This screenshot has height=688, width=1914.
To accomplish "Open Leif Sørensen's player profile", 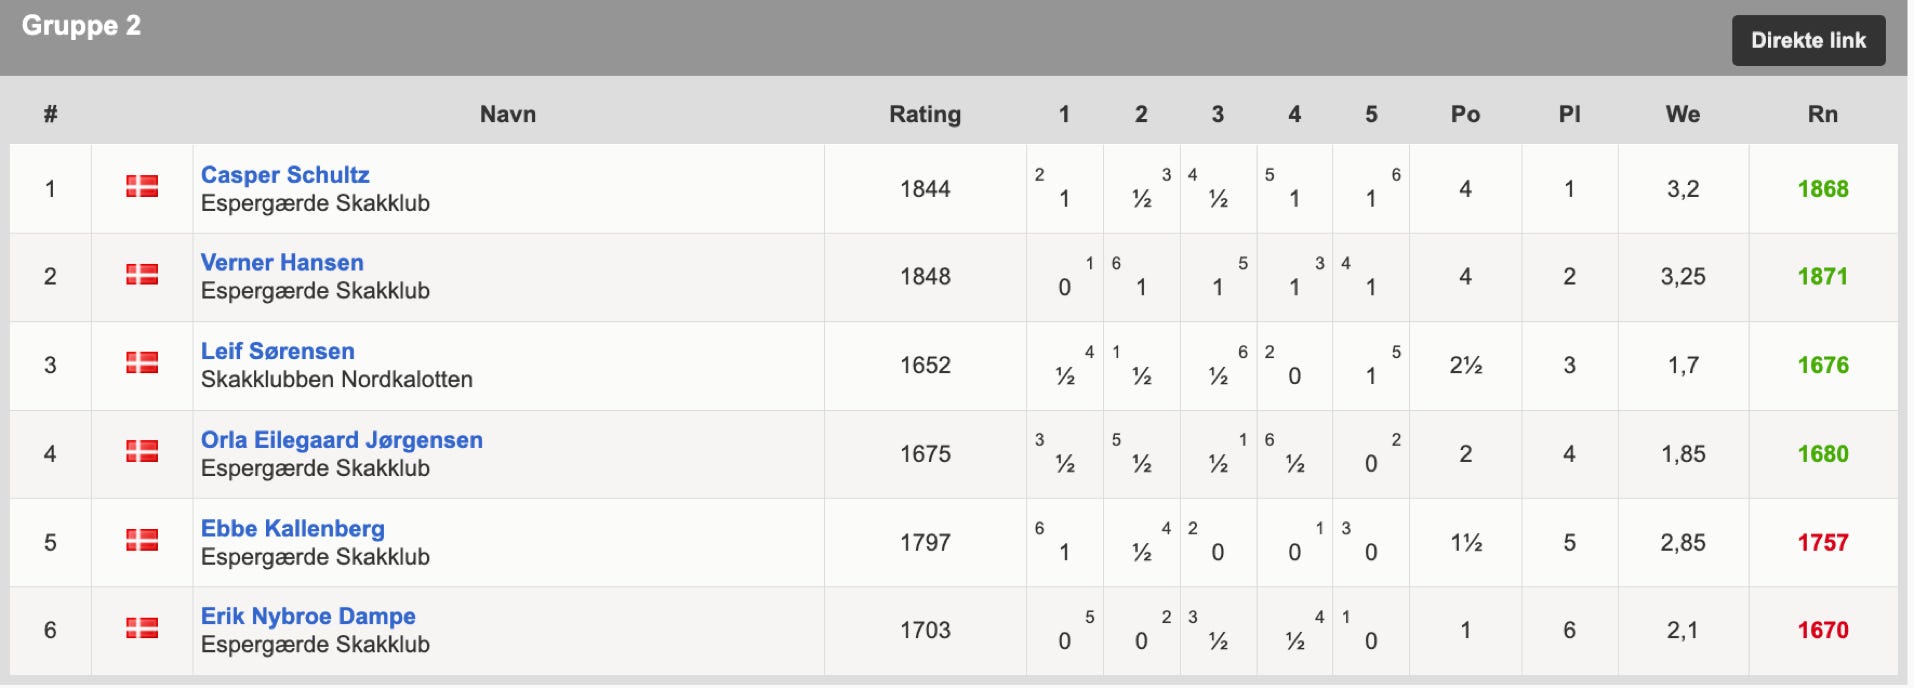I will pos(278,351).
